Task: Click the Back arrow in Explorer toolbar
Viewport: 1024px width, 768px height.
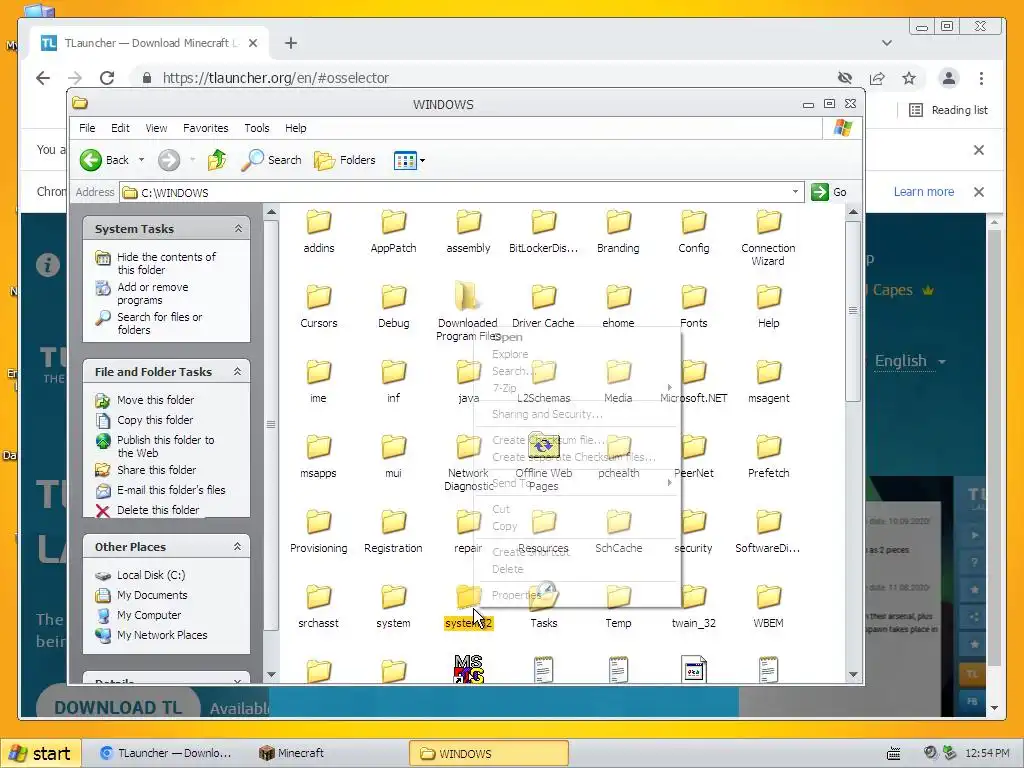Action: (104, 160)
